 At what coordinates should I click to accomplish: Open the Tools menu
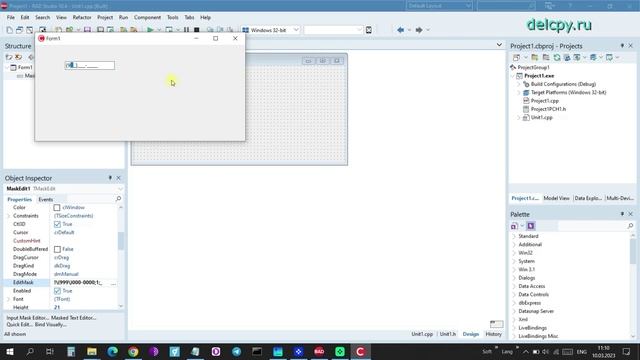(173, 18)
